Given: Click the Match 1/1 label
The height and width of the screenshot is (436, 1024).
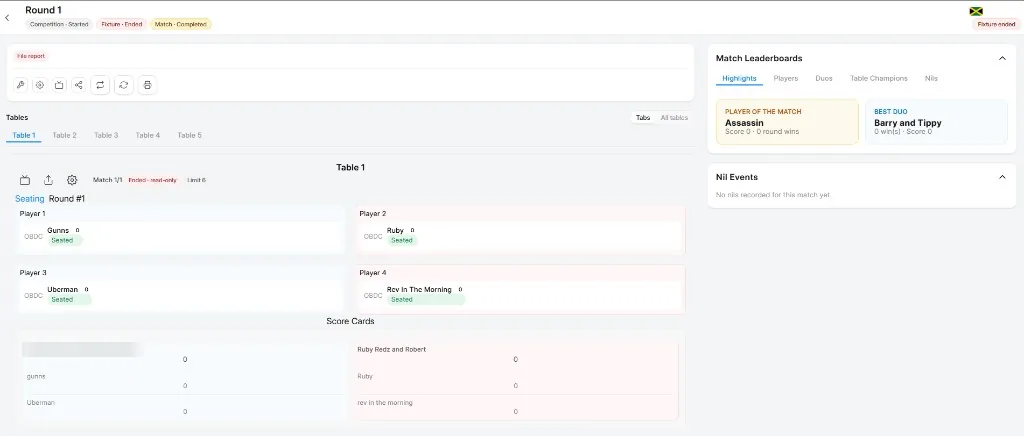Looking at the screenshot, I should 107,180.
